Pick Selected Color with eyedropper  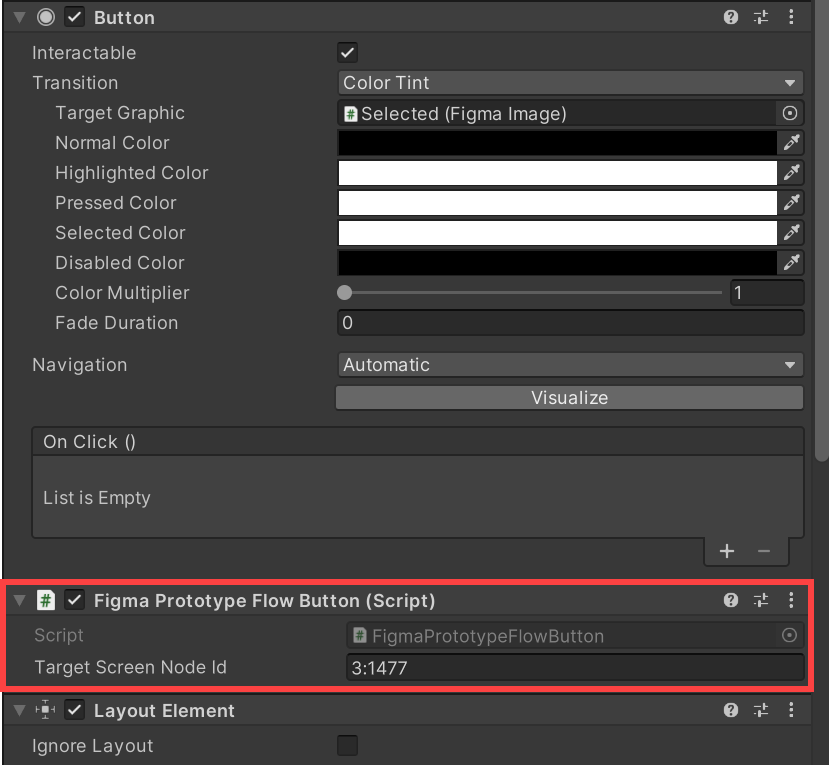coord(791,233)
